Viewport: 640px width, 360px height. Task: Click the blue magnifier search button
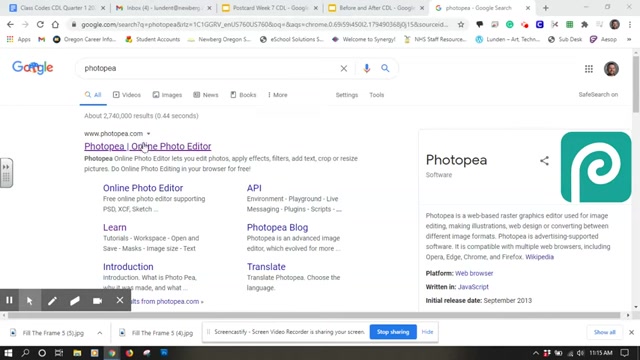(385, 68)
